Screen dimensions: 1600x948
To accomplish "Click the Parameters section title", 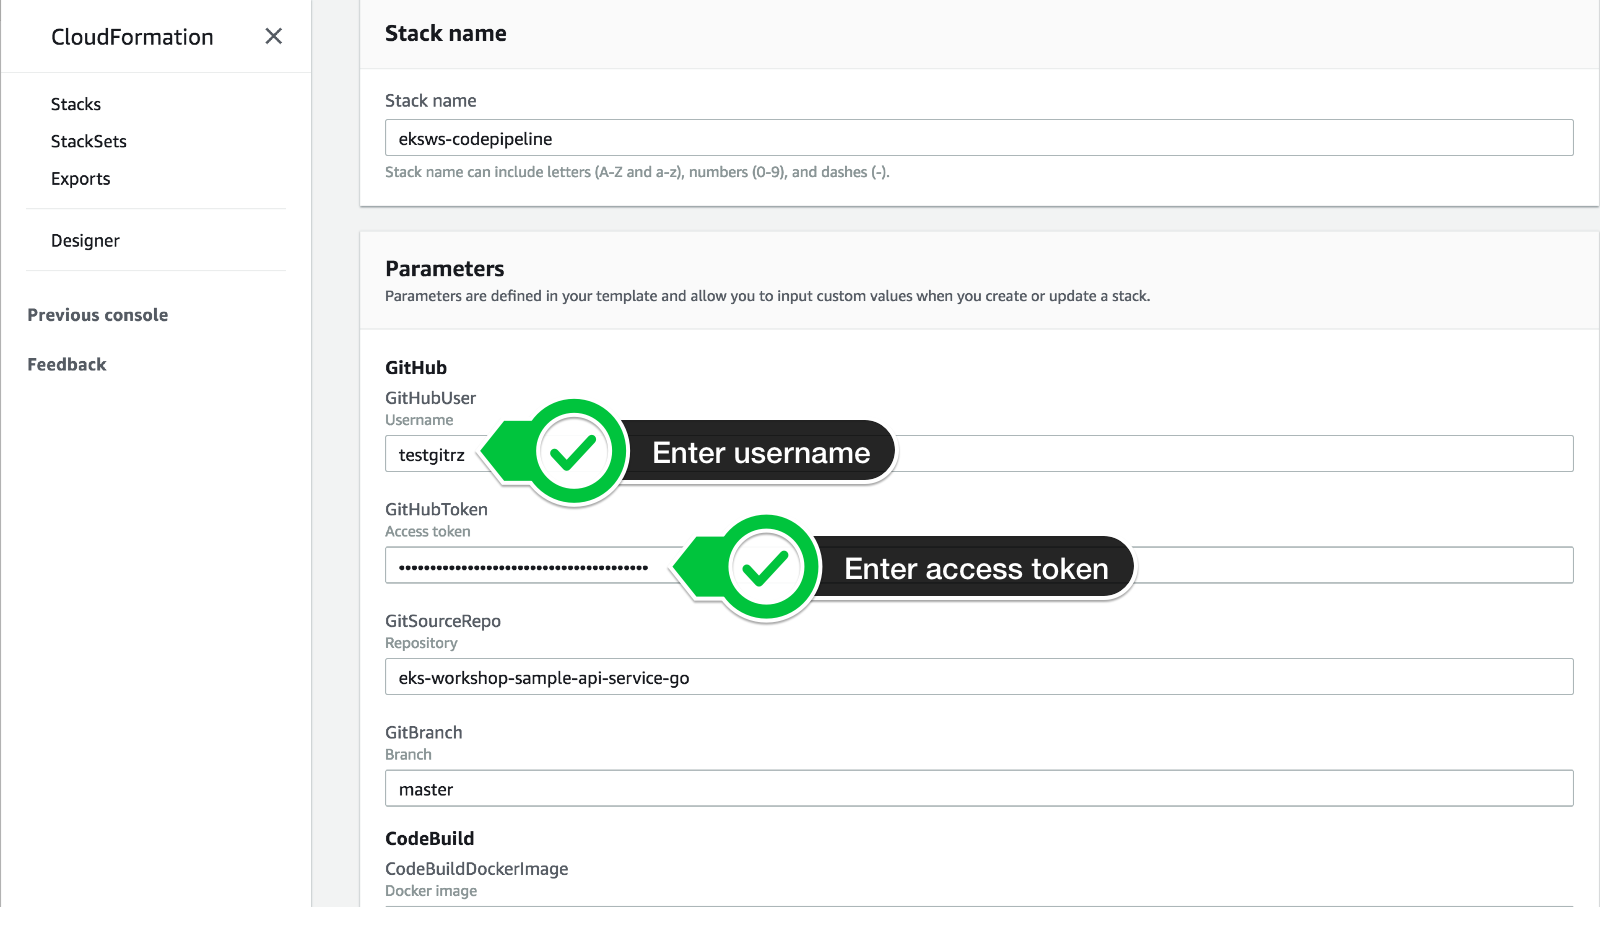I will coord(444,268).
